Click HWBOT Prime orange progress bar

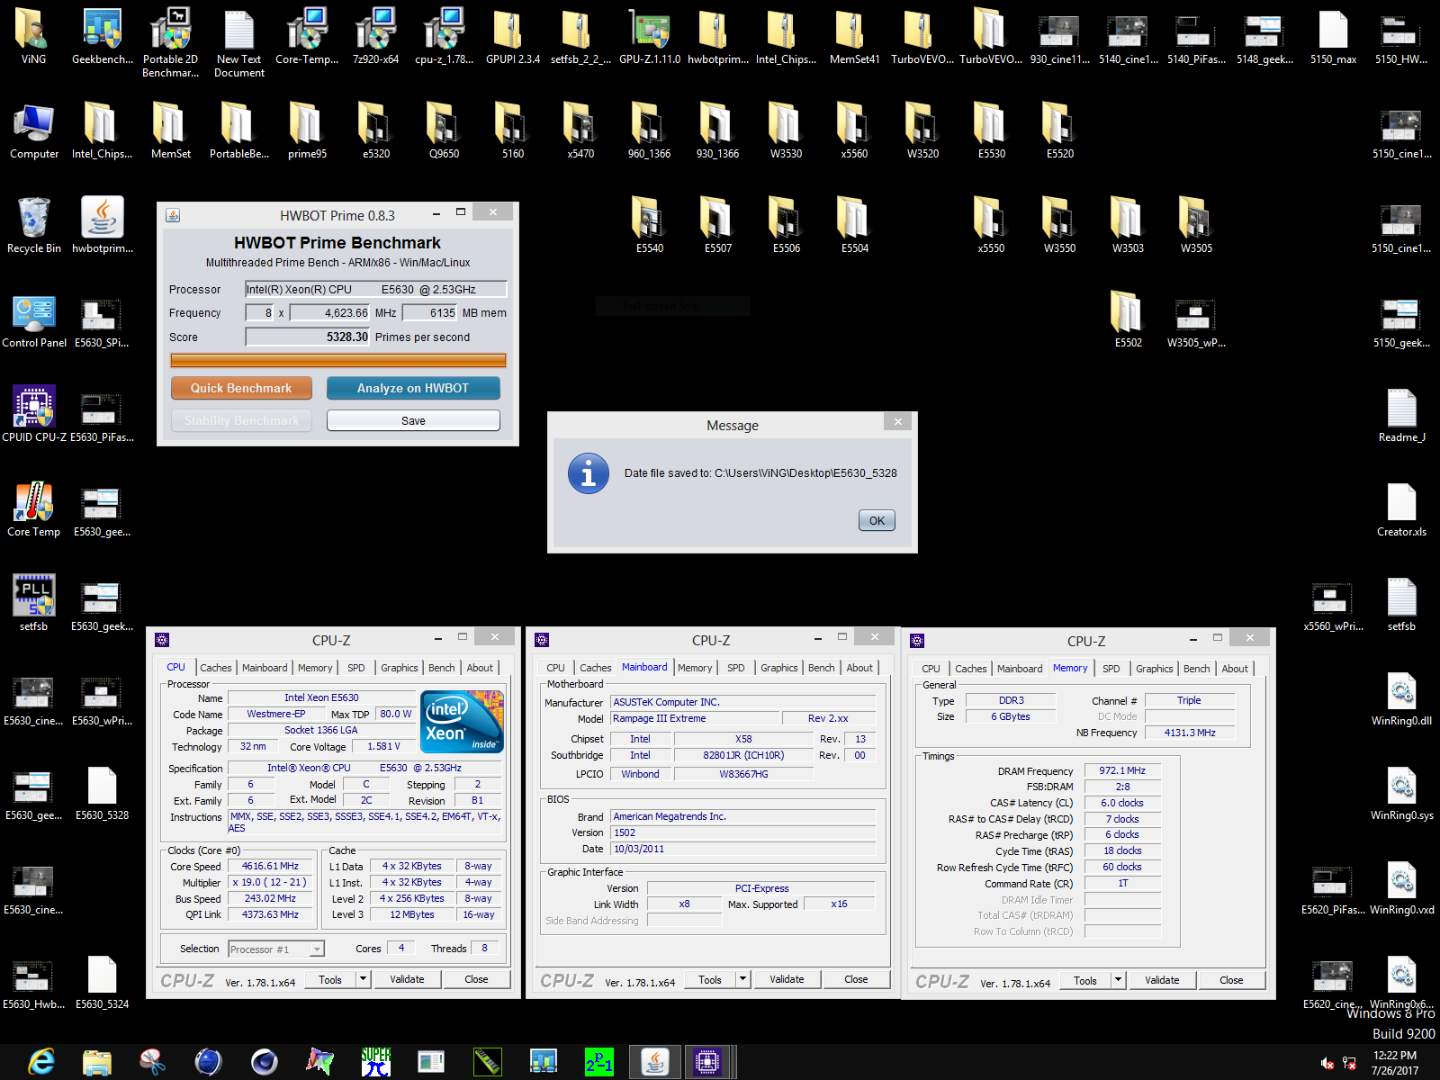pos(338,360)
